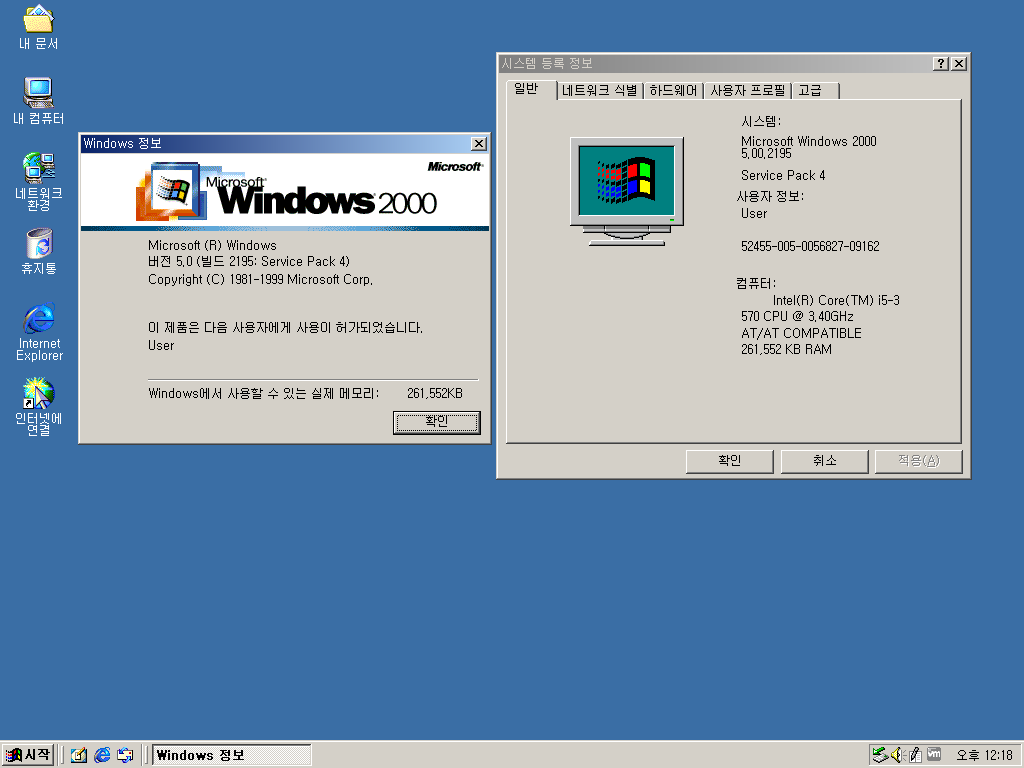Screen dimensions: 1024x768
Task: Click the Service Pack 4 text in 시스템 등록 정보
Action: [x=782, y=175]
